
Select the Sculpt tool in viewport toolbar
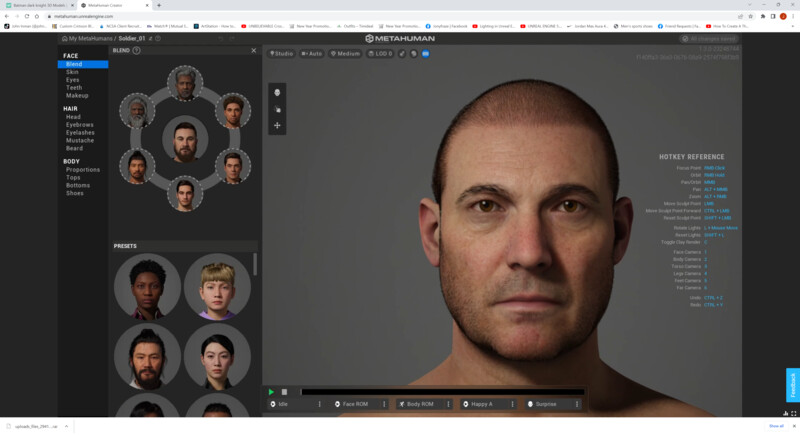pos(277,109)
